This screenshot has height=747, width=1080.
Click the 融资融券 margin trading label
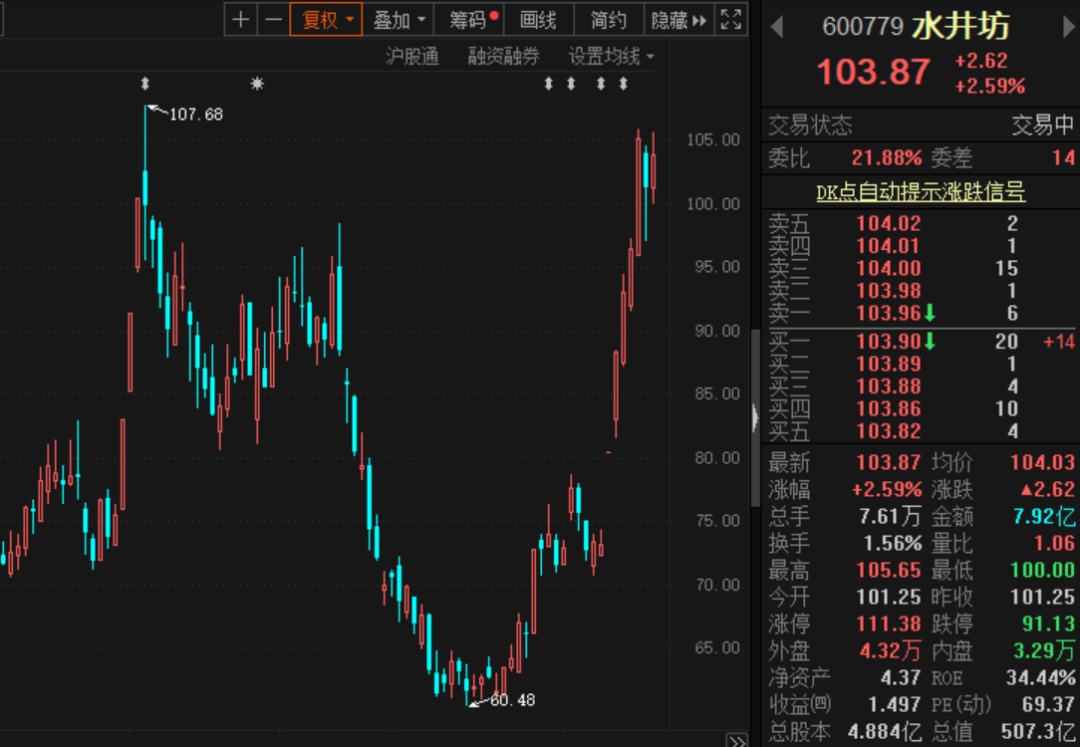(503, 56)
